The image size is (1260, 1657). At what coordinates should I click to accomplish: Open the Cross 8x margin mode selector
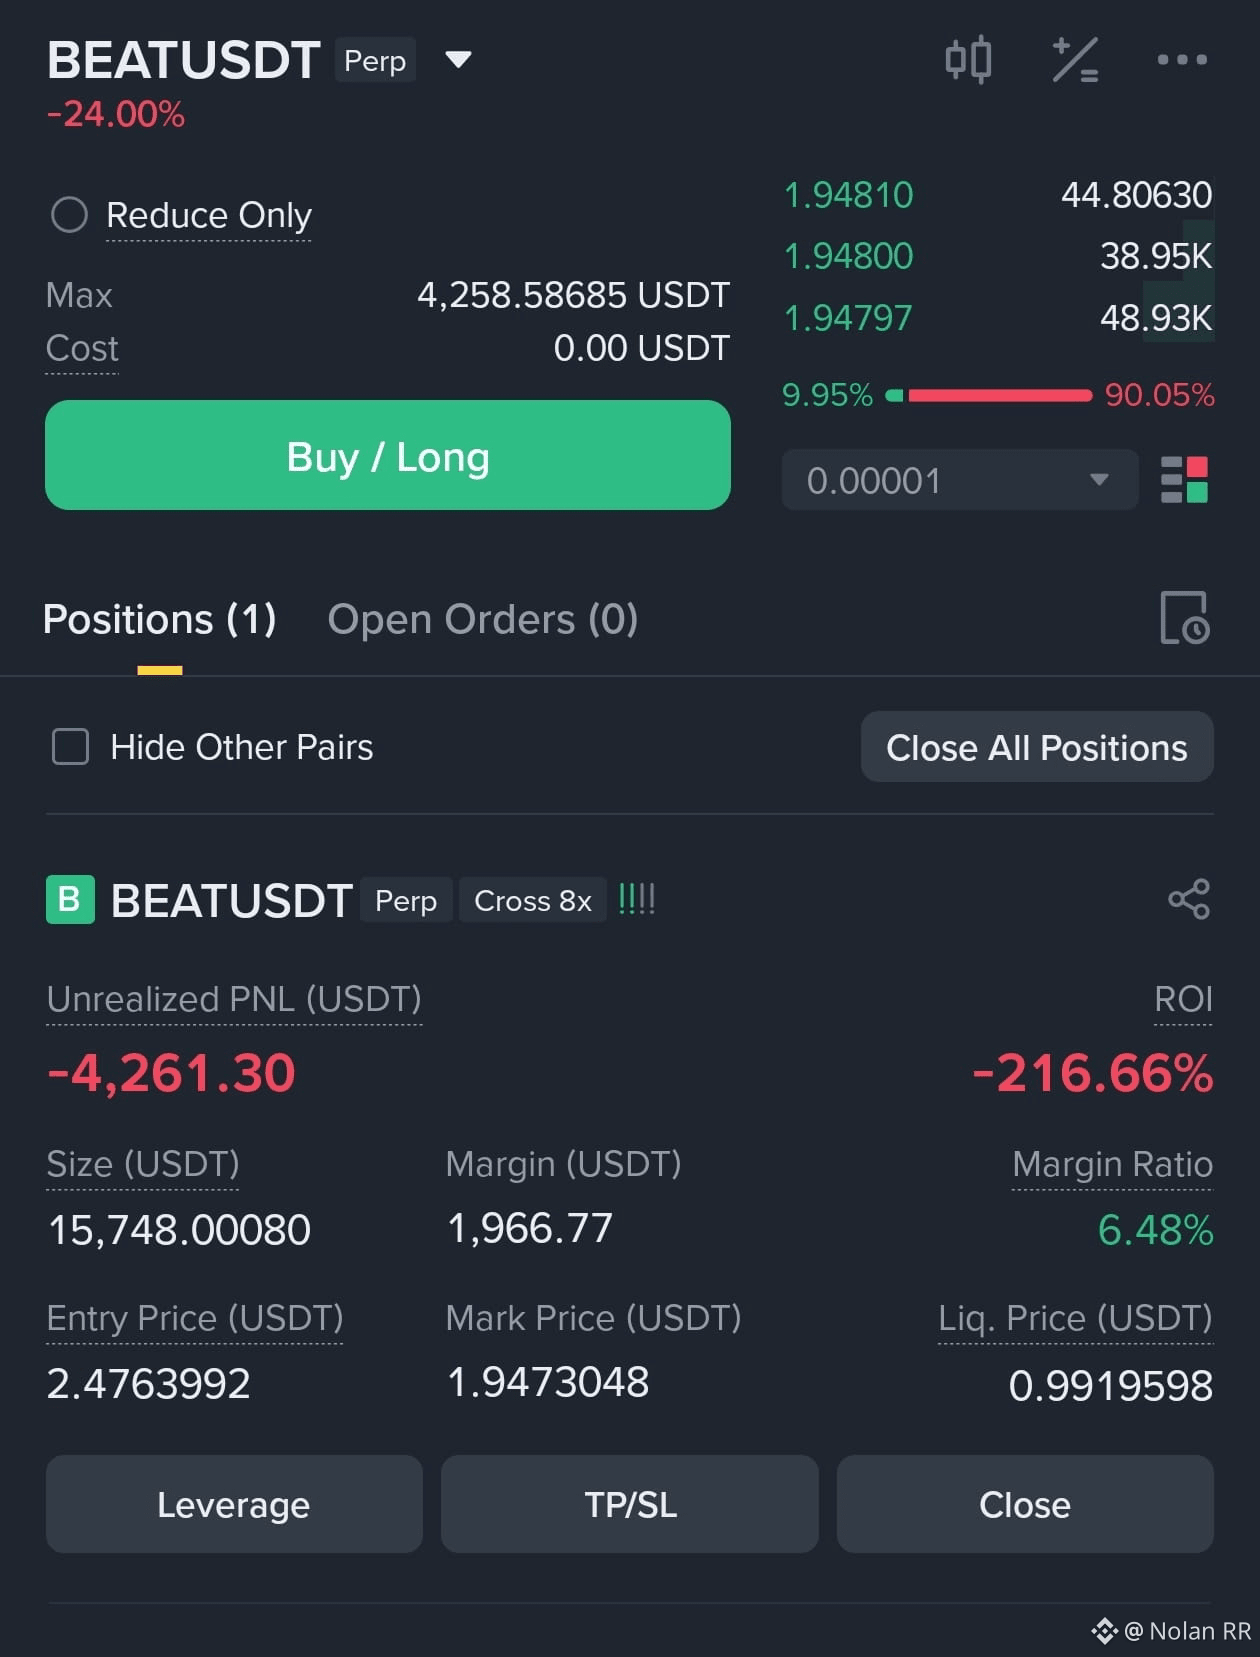click(533, 900)
